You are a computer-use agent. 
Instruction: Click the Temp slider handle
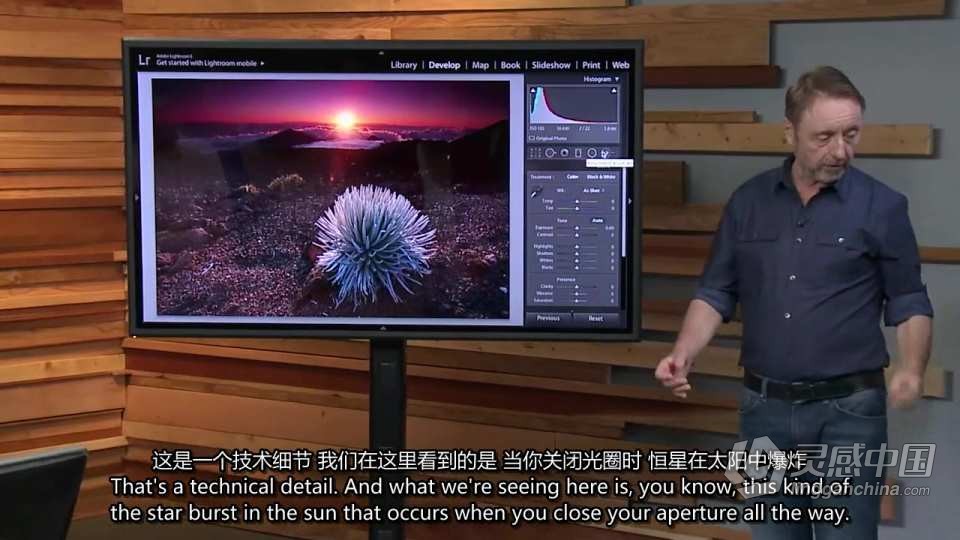click(x=577, y=201)
